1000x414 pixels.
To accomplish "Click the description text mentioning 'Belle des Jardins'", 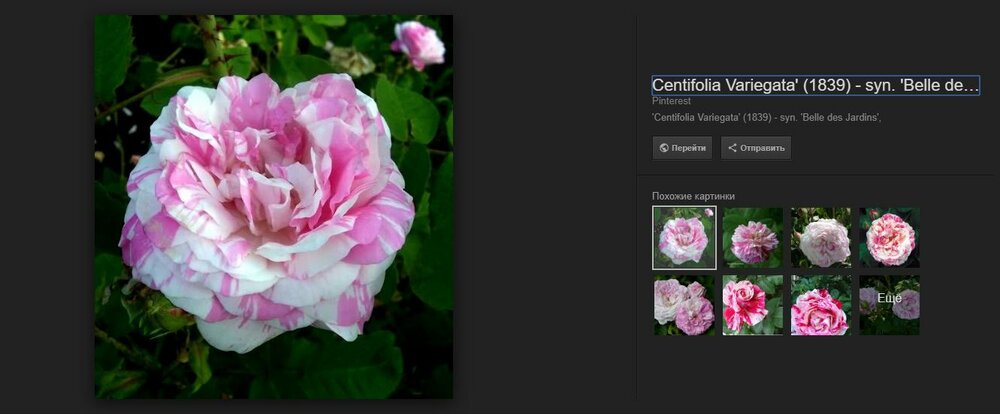I will [x=766, y=117].
